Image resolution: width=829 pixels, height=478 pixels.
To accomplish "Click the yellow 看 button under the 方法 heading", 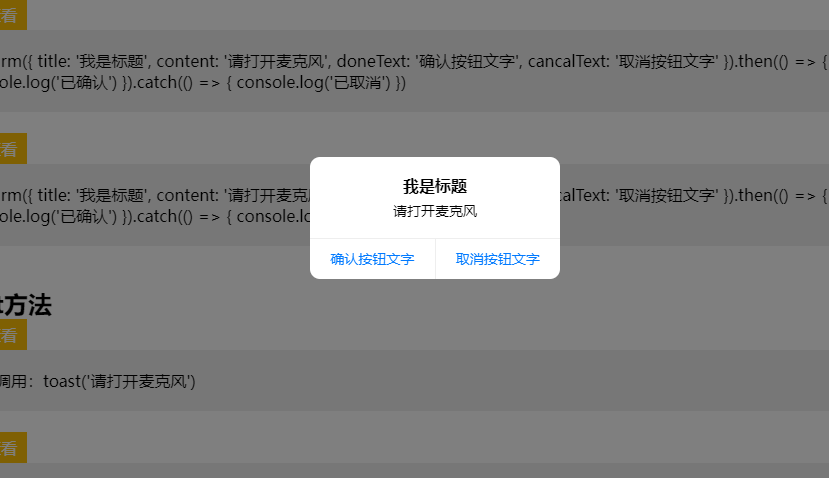I will [13, 335].
